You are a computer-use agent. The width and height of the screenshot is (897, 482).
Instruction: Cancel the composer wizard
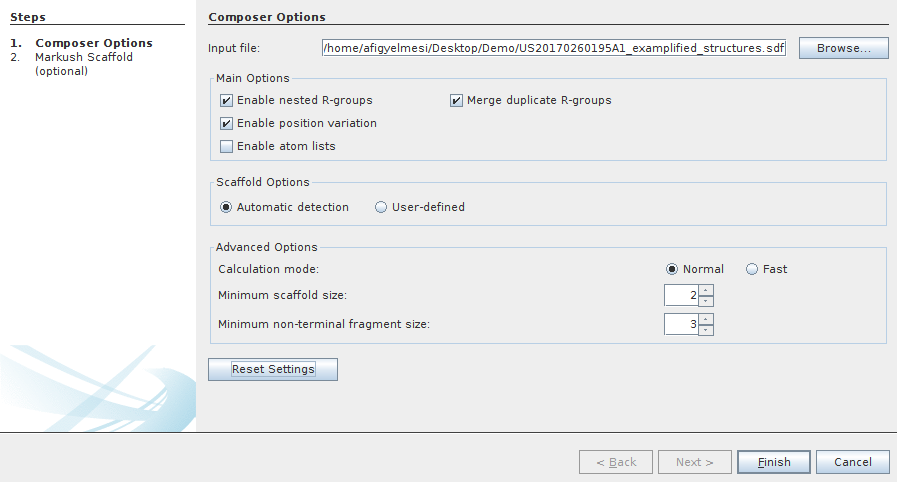[852, 462]
